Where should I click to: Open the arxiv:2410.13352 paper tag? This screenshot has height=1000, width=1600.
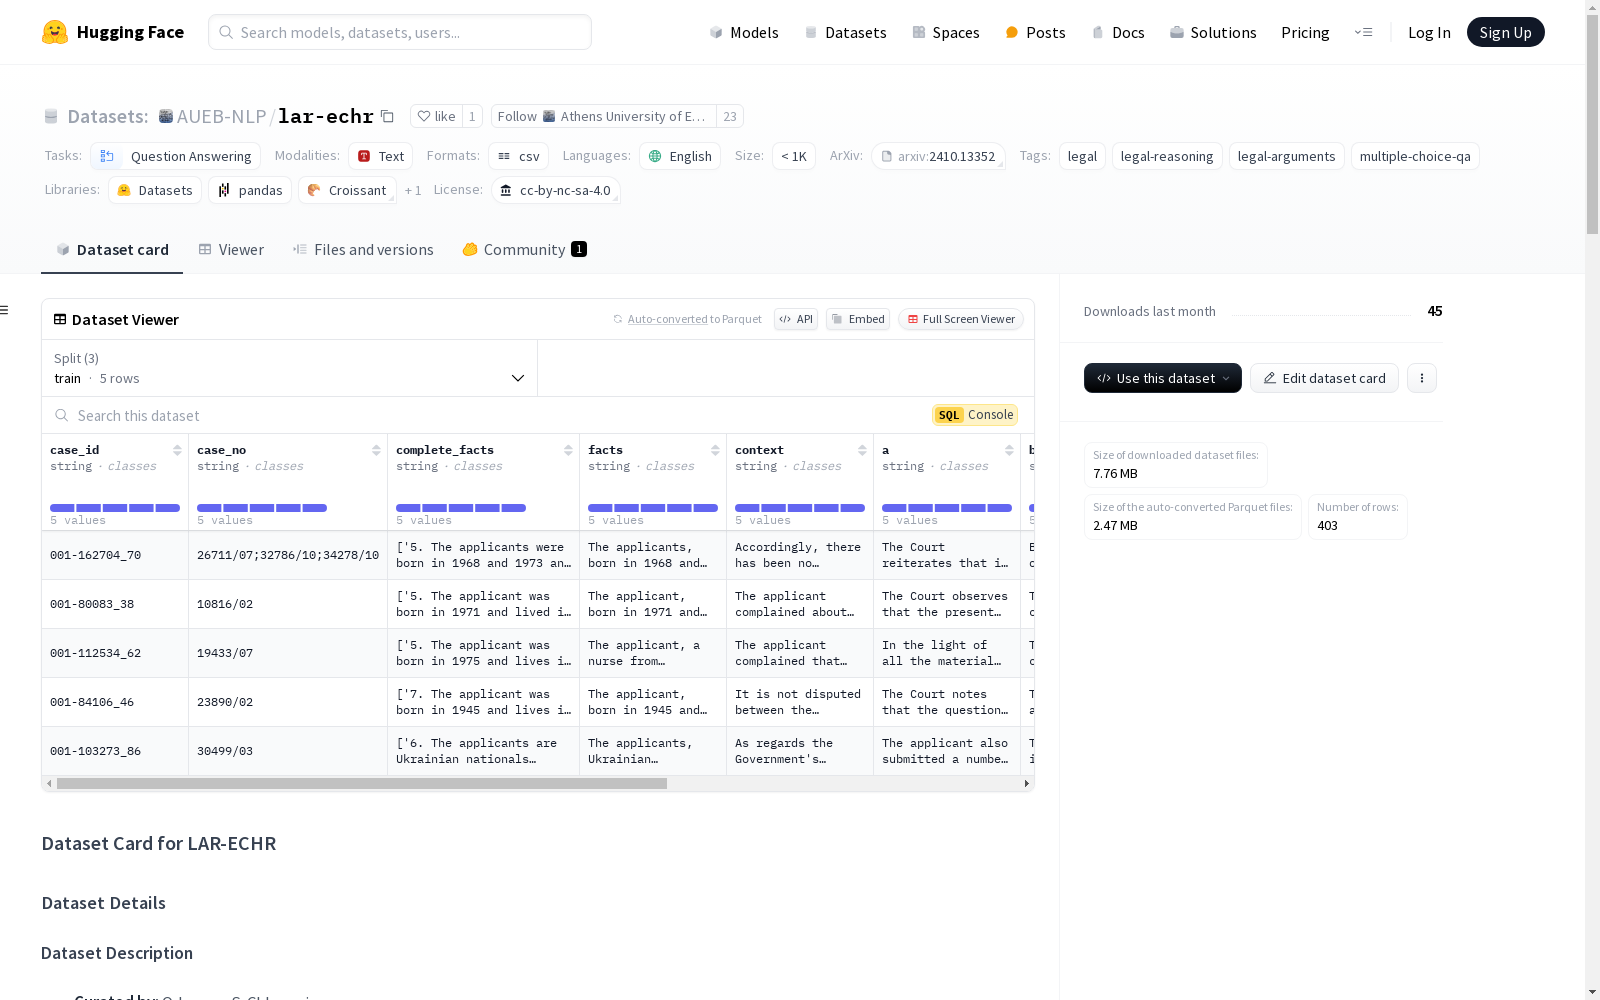[x=938, y=156]
